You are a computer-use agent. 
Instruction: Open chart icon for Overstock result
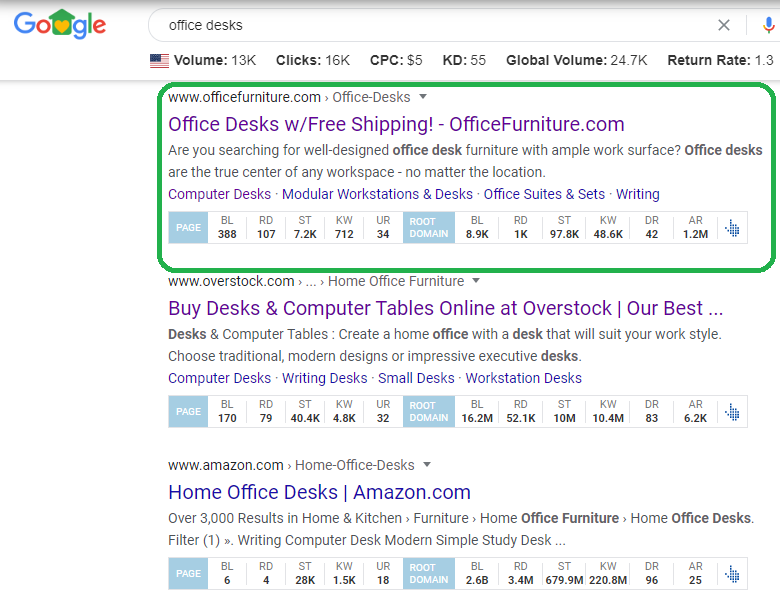pos(732,412)
